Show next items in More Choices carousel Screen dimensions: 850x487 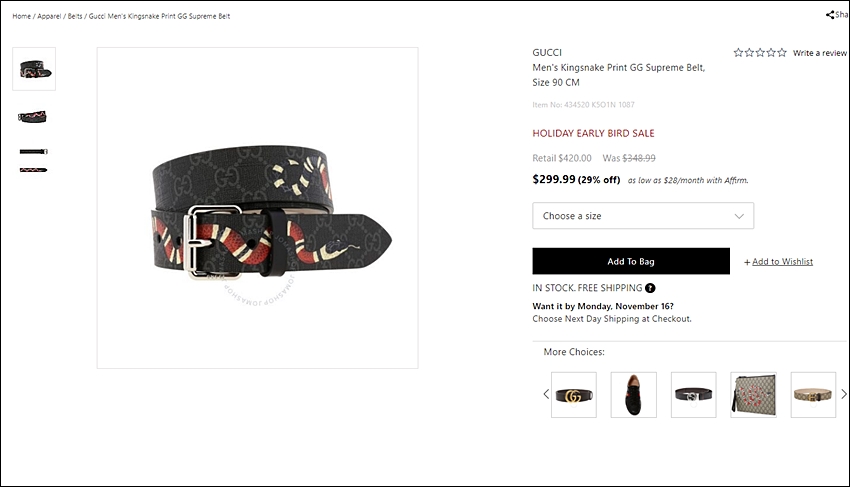tap(843, 394)
